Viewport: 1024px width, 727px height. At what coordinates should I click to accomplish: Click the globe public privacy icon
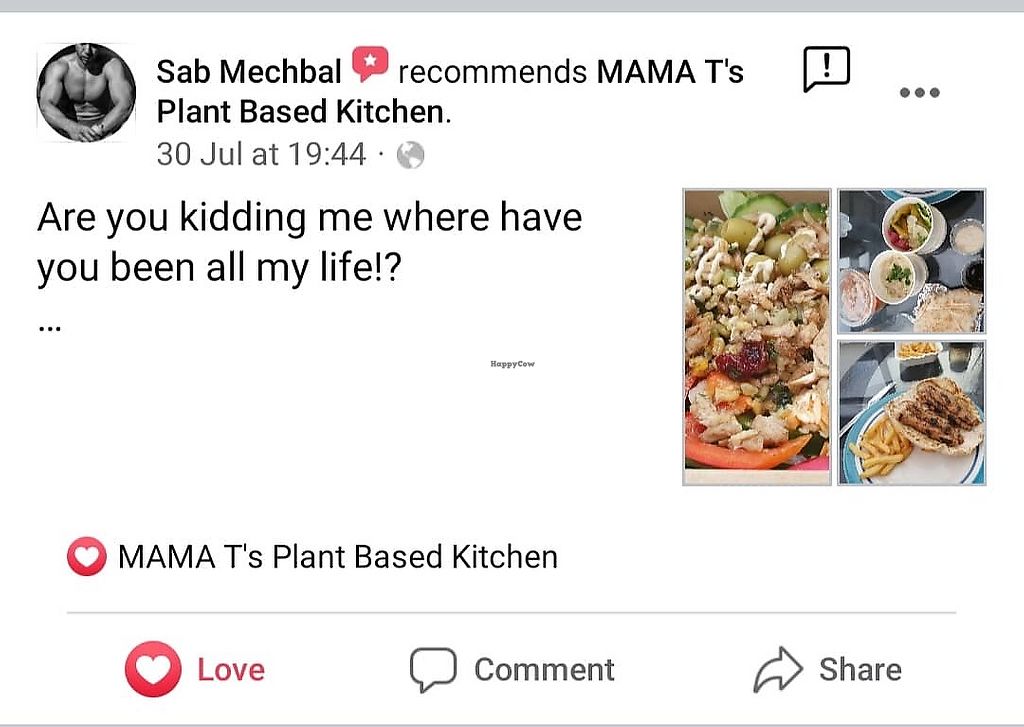pyautogui.click(x=411, y=155)
